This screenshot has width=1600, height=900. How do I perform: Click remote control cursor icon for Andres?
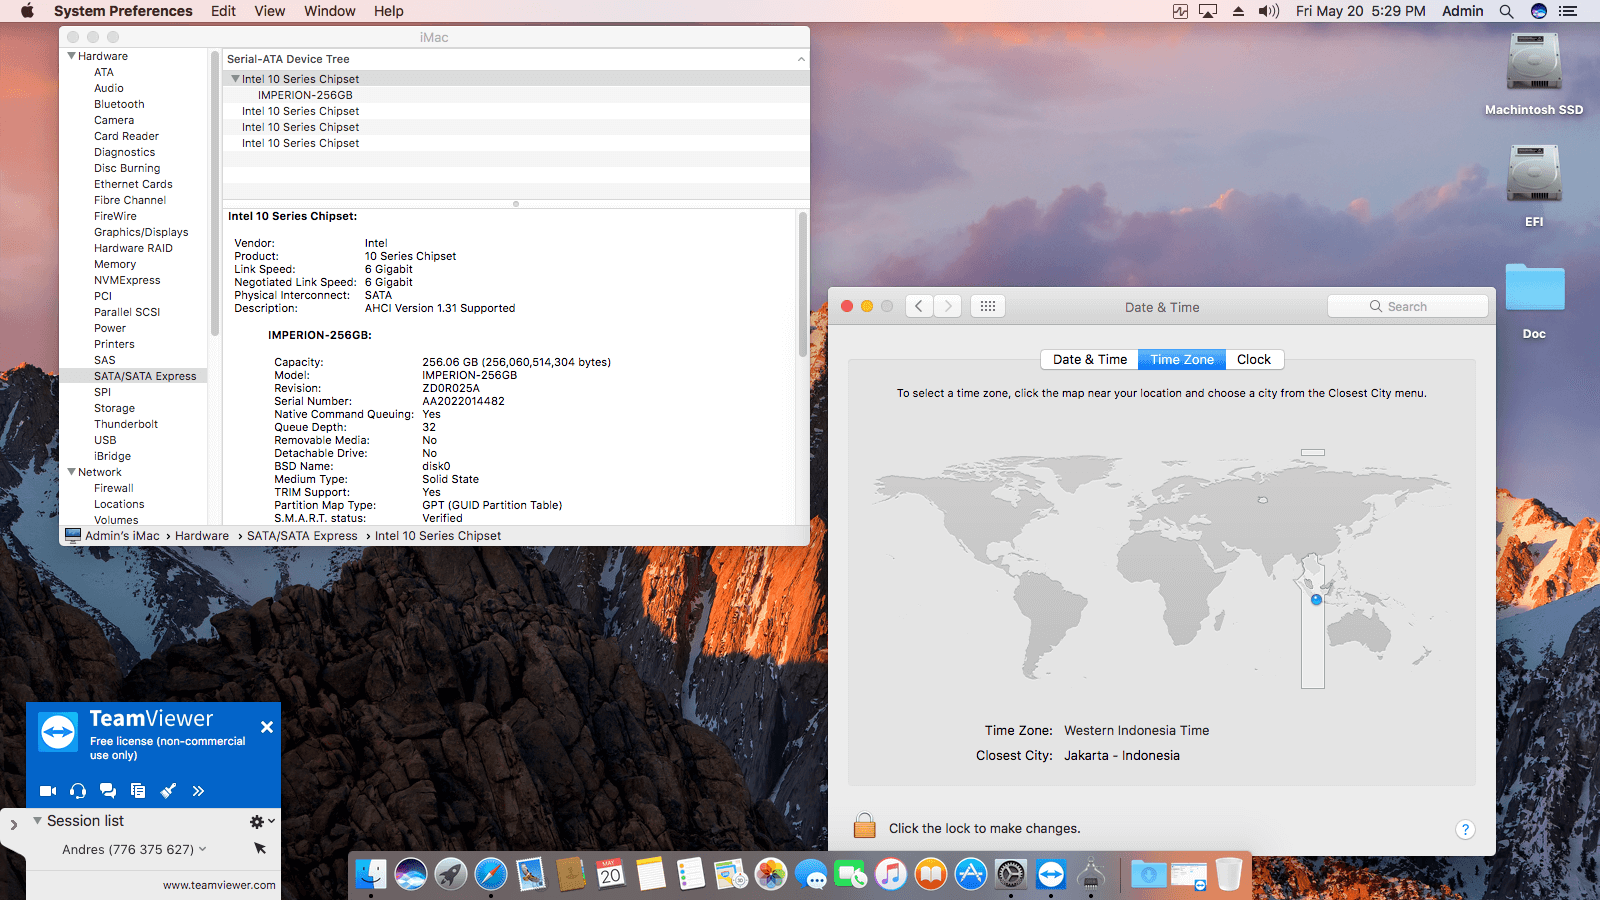(260, 849)
